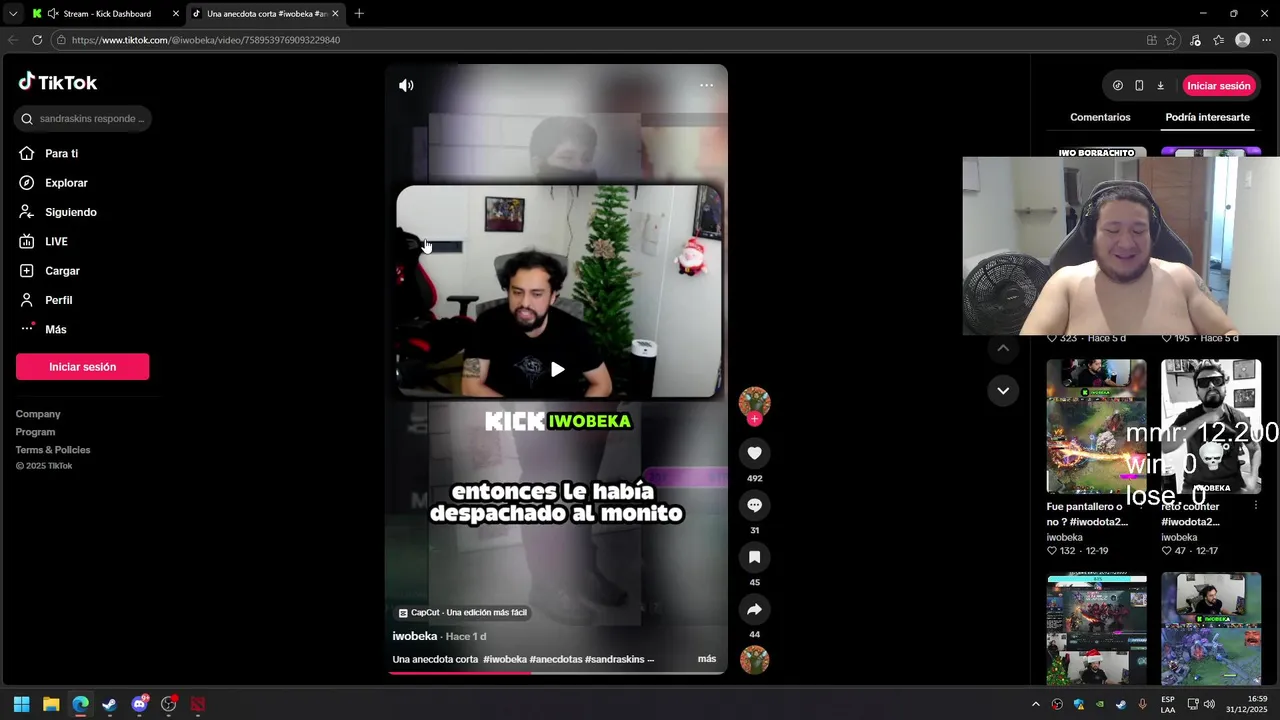
Task: Go back in browser history
Action: (x=13, y=40)
